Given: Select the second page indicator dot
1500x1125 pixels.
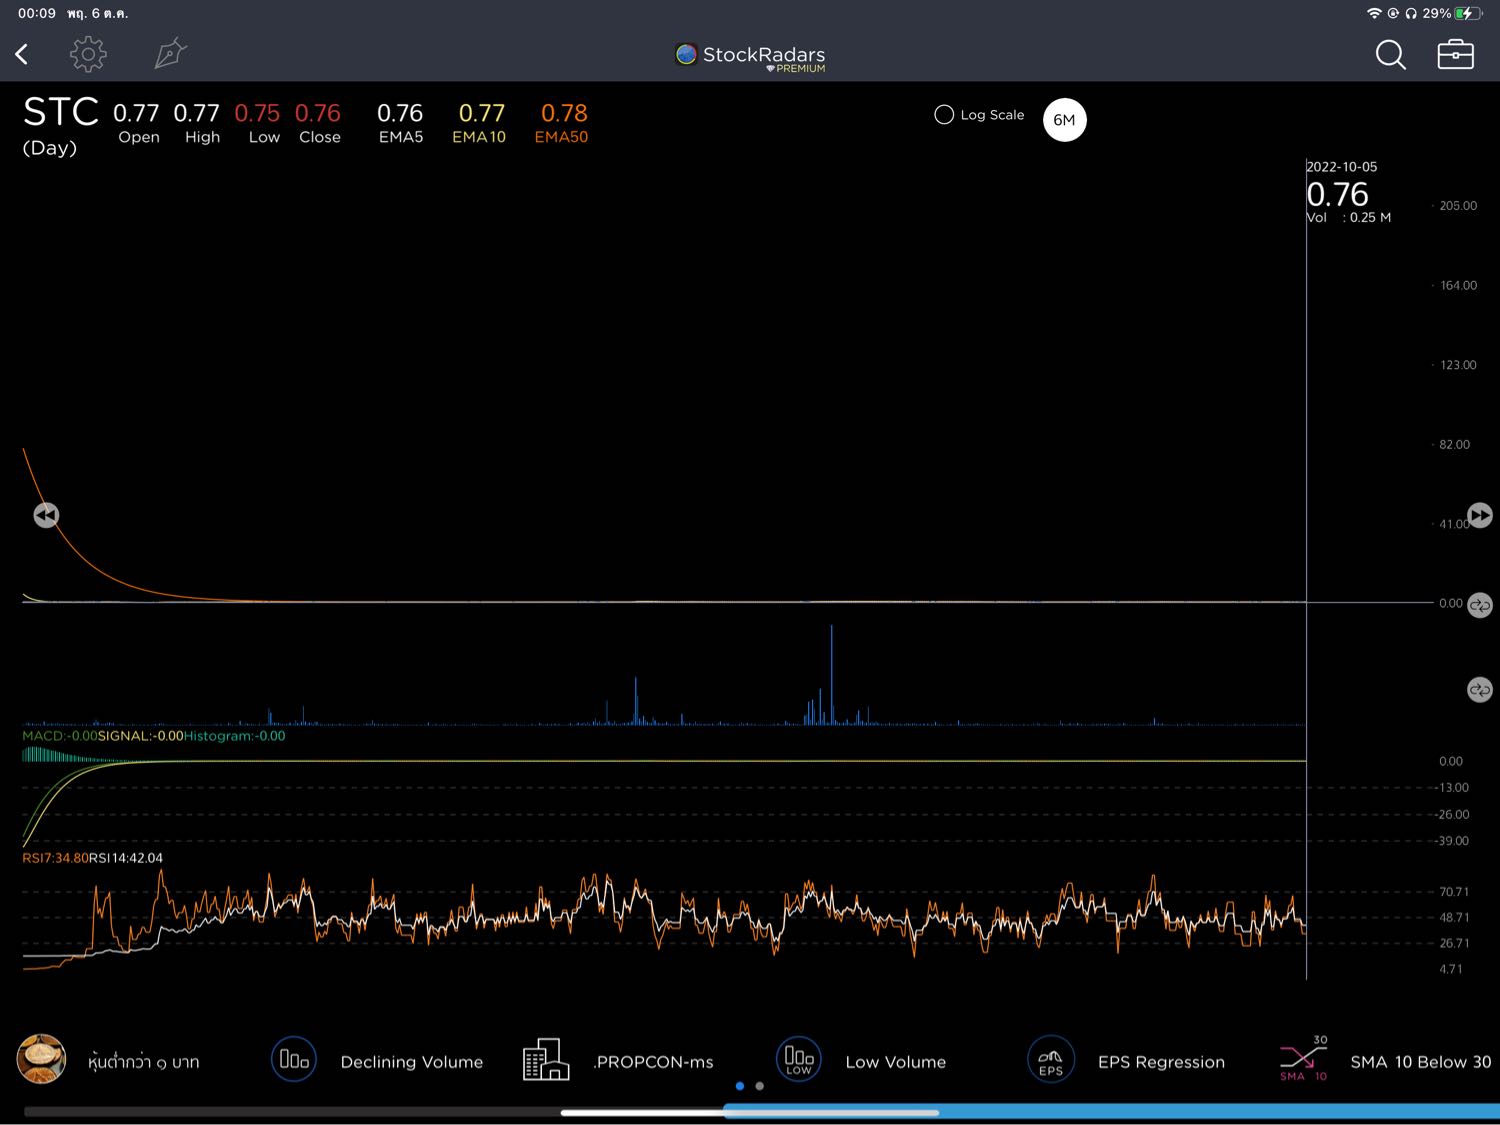Looking at the screenshot, I should pyautogui.click(x=760, y=1086).
